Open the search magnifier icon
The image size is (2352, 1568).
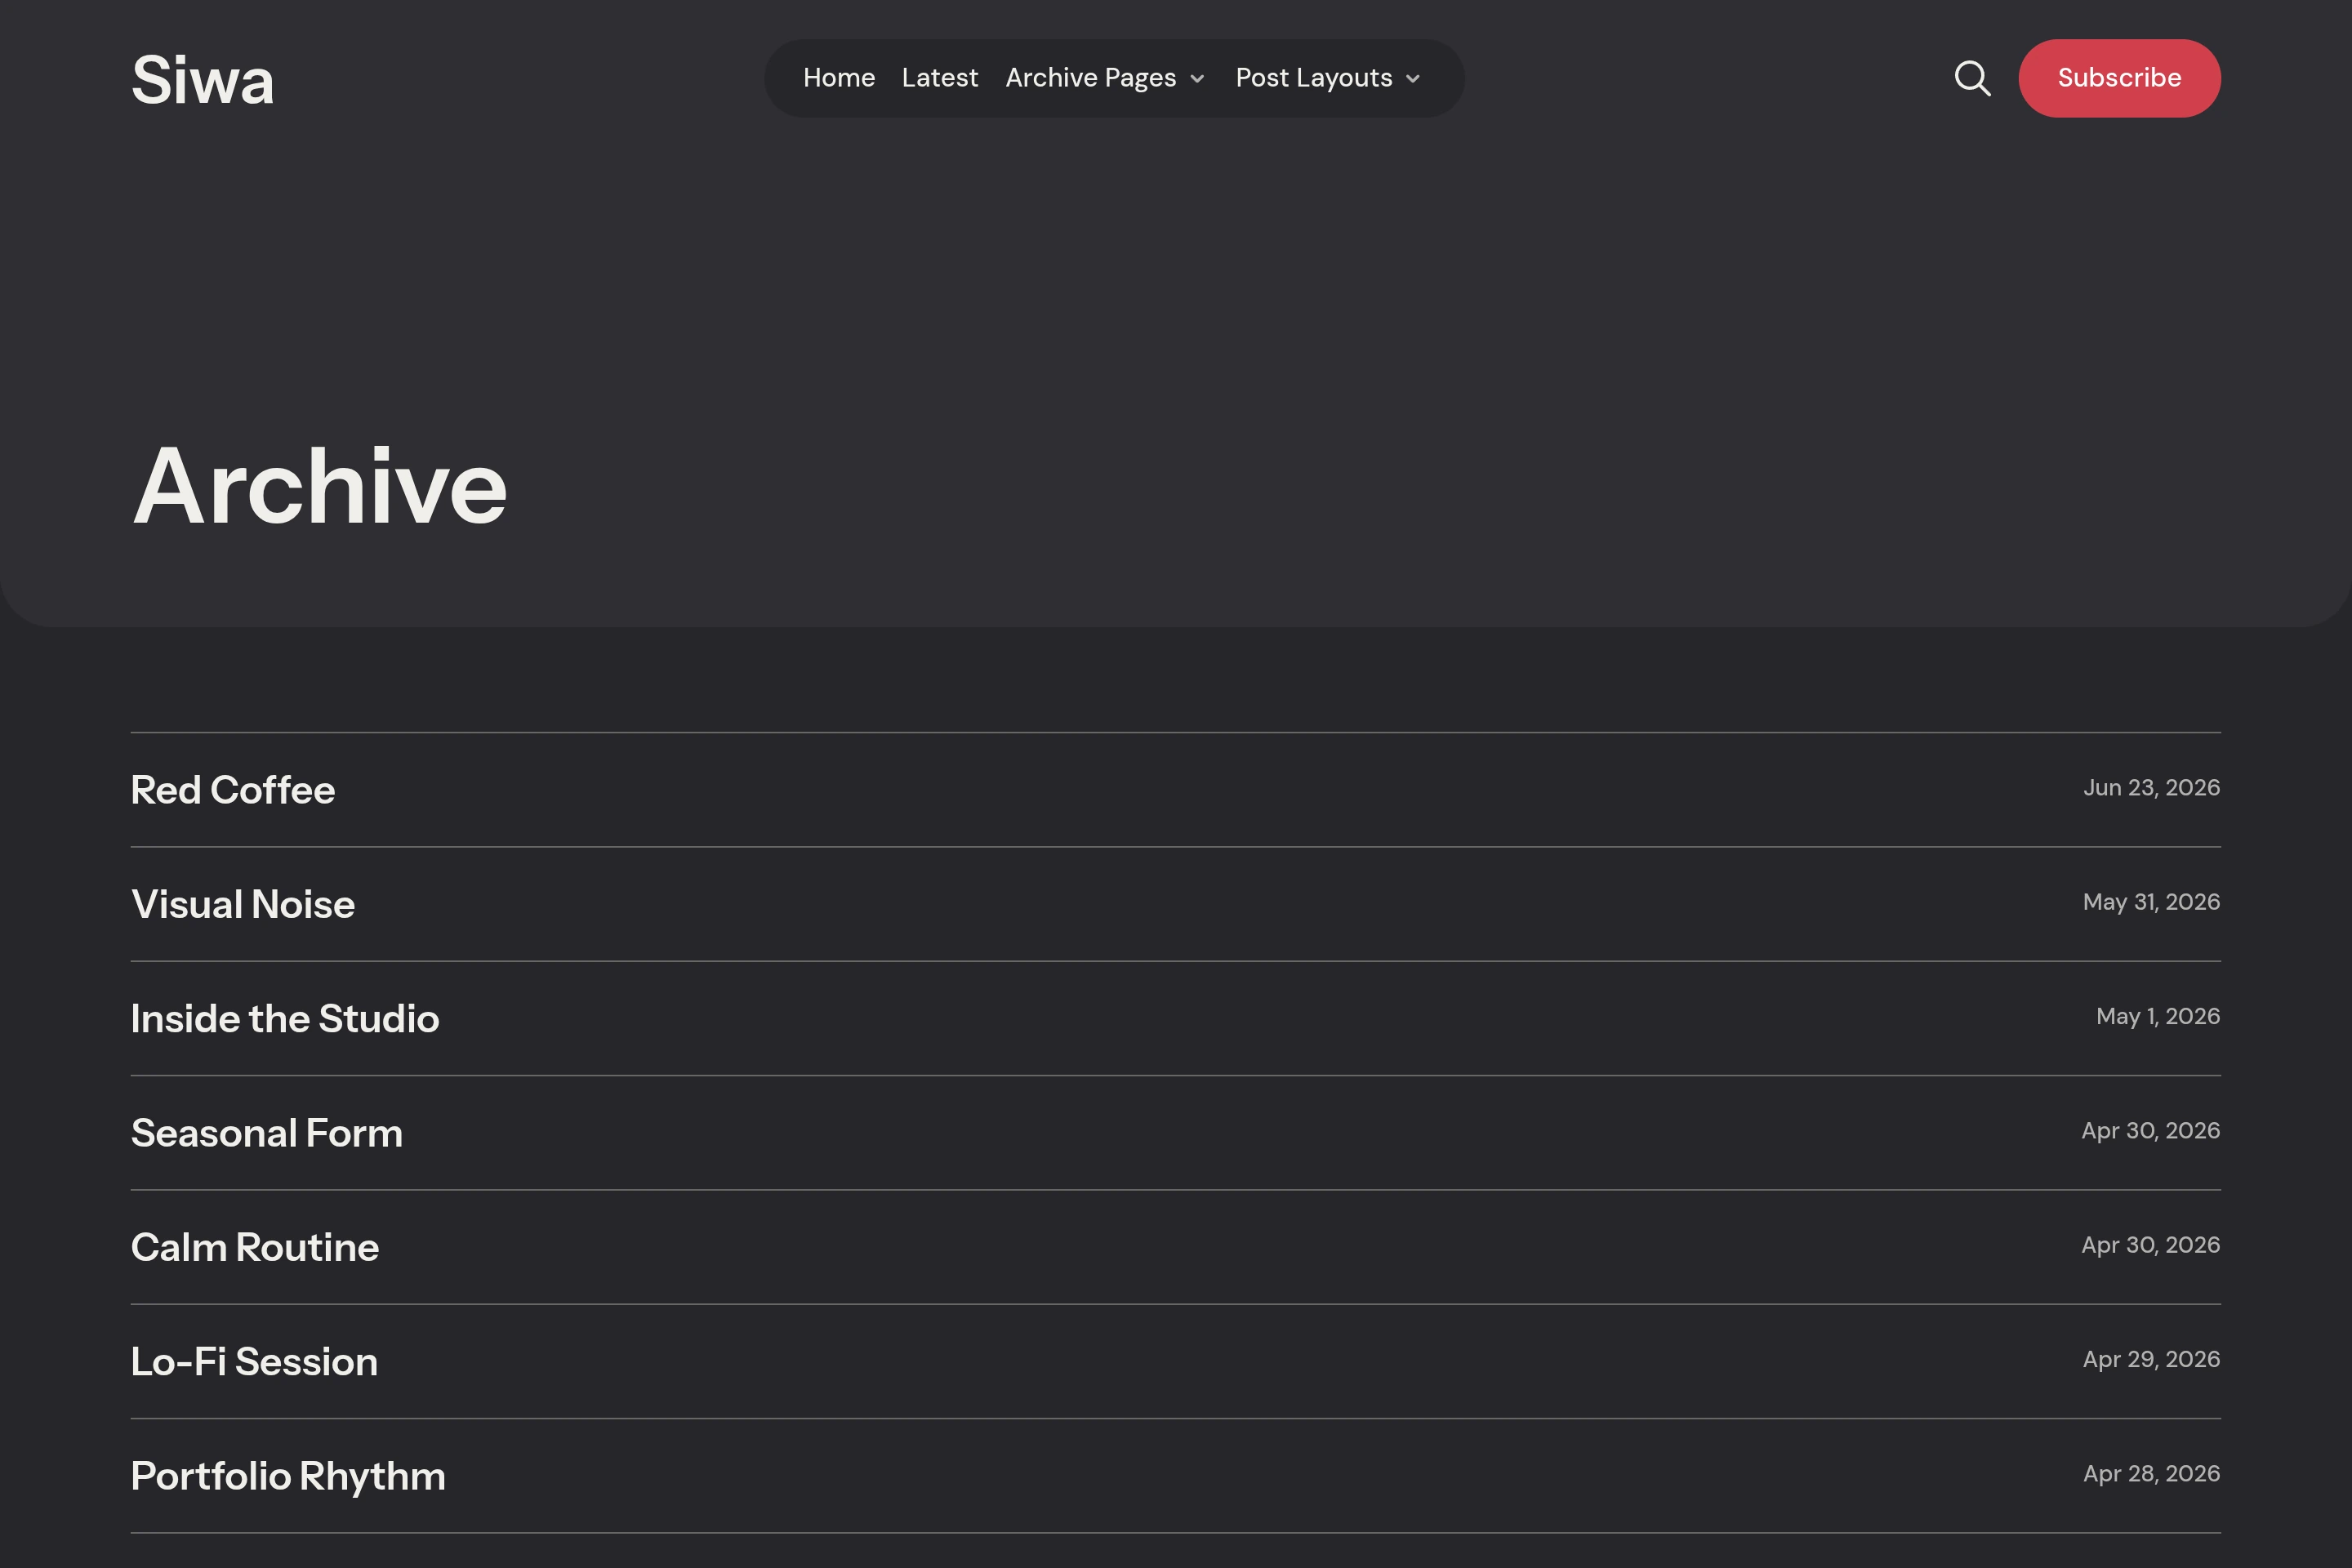point(1972,78)
